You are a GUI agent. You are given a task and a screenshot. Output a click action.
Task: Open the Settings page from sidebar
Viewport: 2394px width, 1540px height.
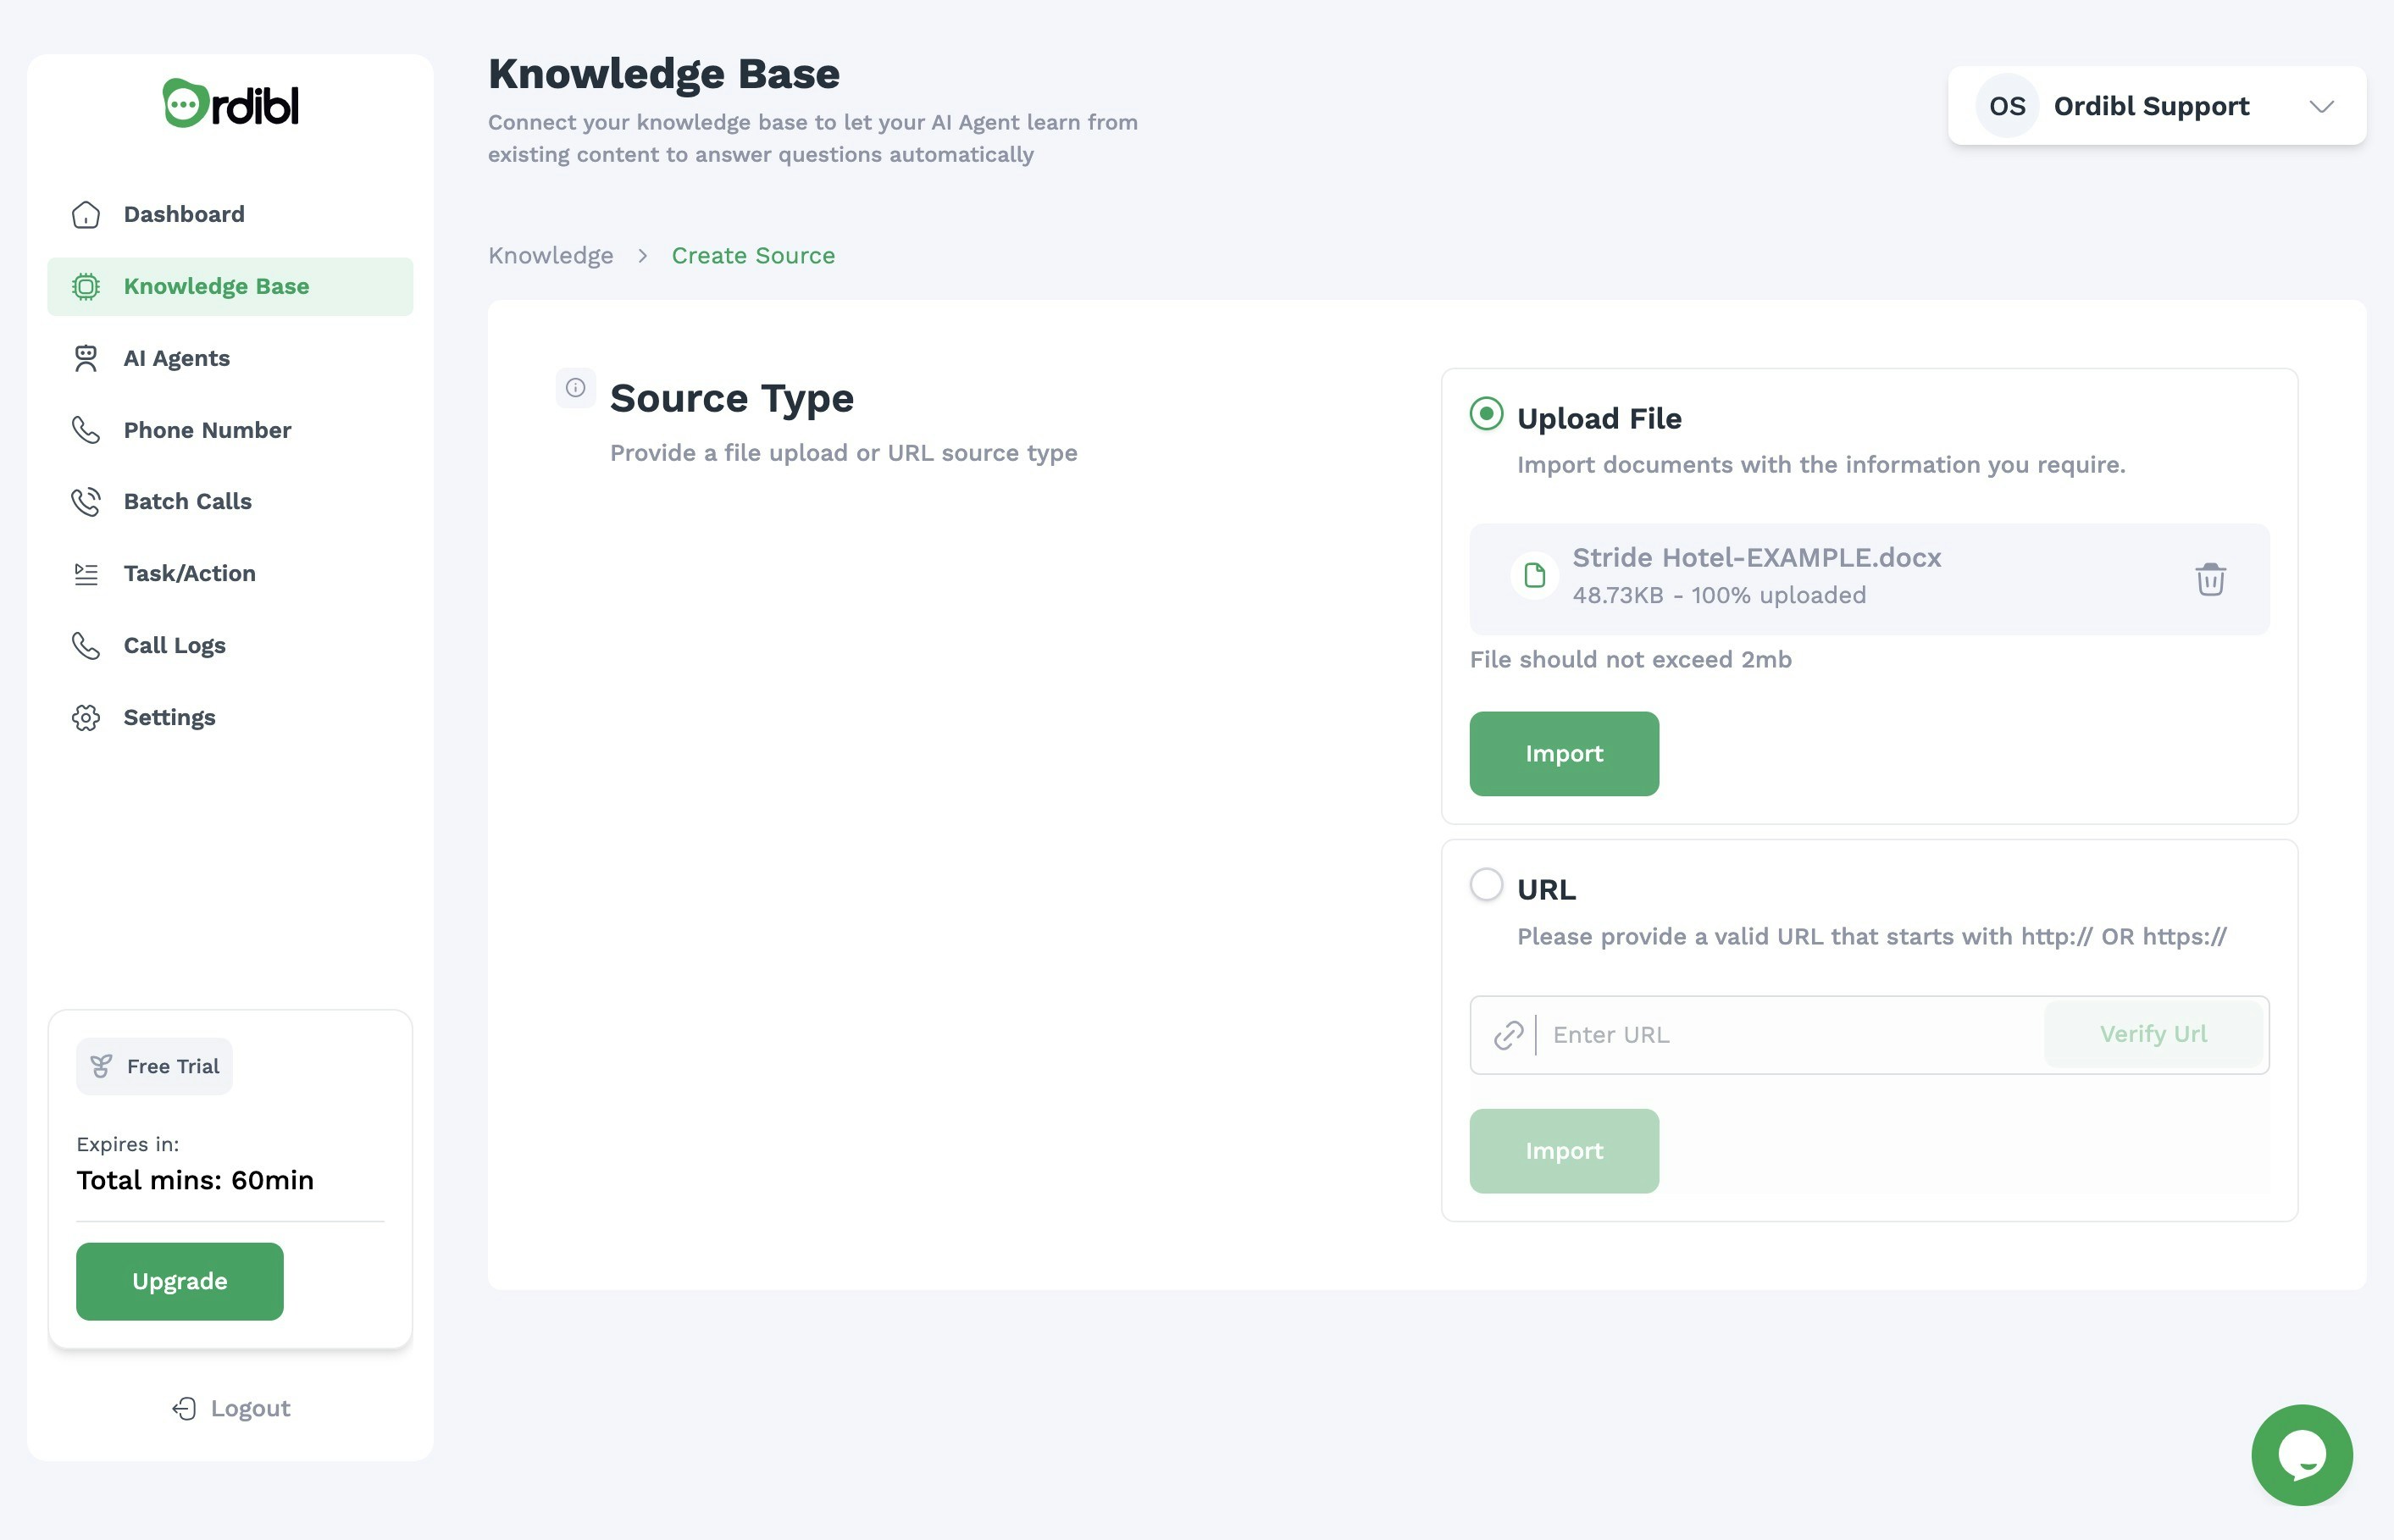169,717
